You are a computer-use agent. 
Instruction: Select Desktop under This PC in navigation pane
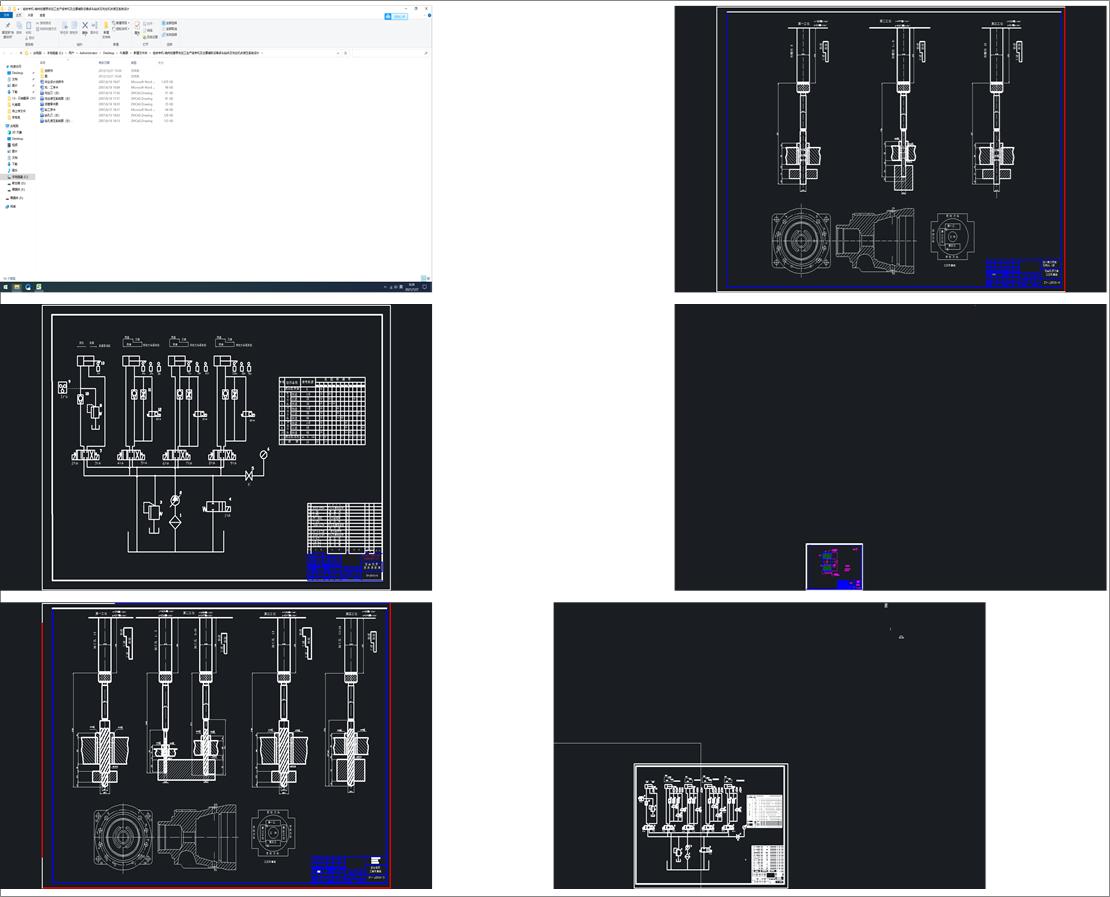click(x=17, y=139)
